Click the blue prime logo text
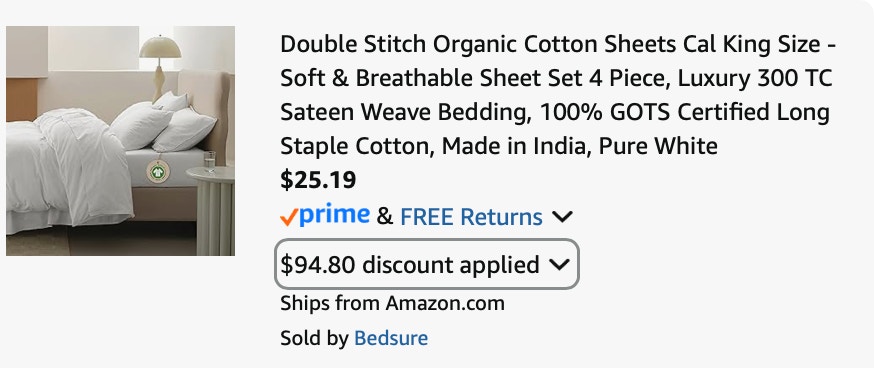This screenshot has height=368, width=878. [x=334, y=215]
